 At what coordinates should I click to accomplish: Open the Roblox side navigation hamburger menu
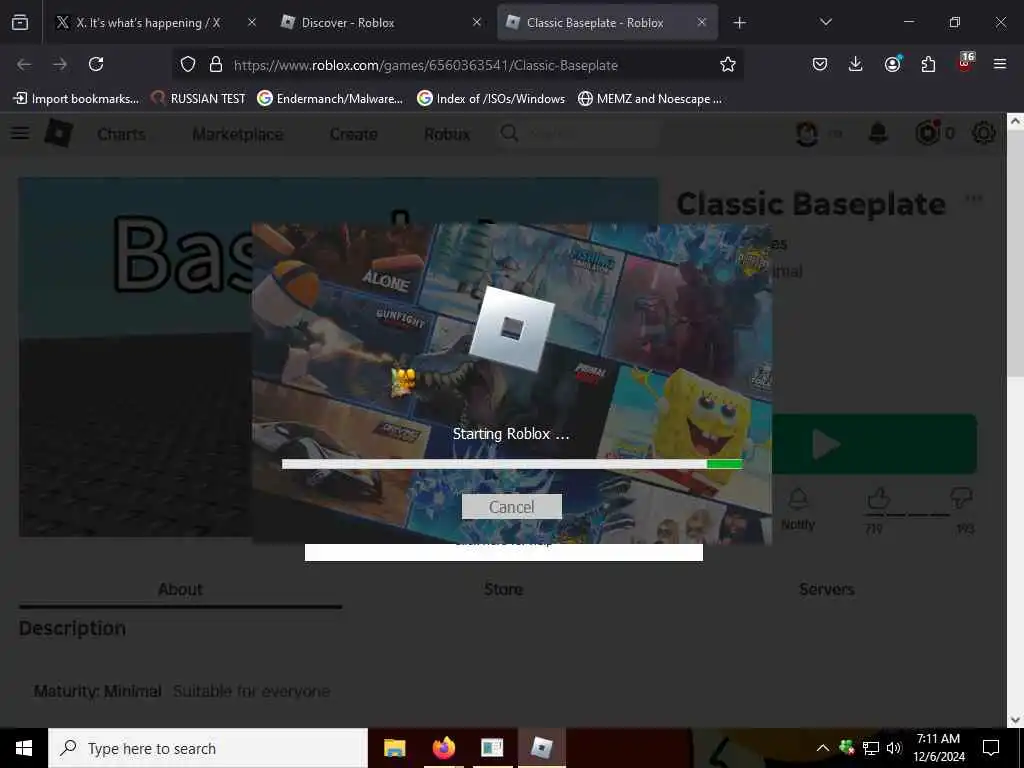coord(20,133)
